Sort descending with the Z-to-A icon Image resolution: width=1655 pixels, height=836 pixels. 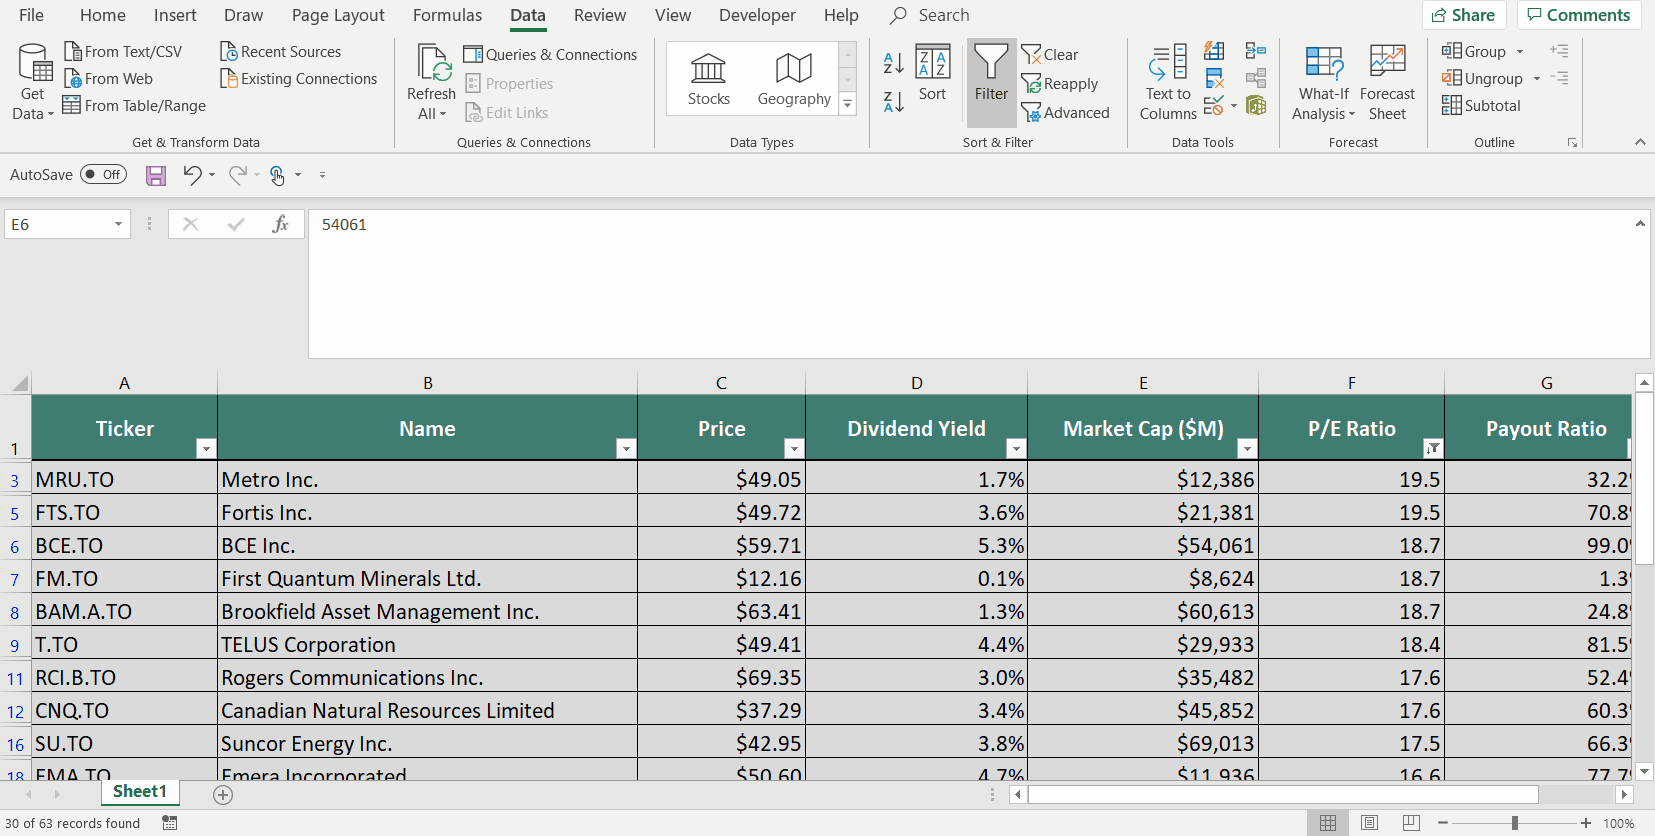pos(893,101)
